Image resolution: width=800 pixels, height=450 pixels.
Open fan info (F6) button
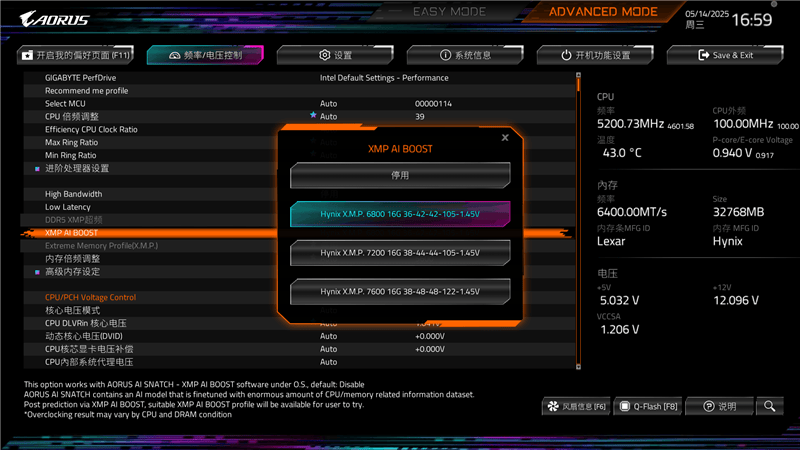tap(576, 406)
